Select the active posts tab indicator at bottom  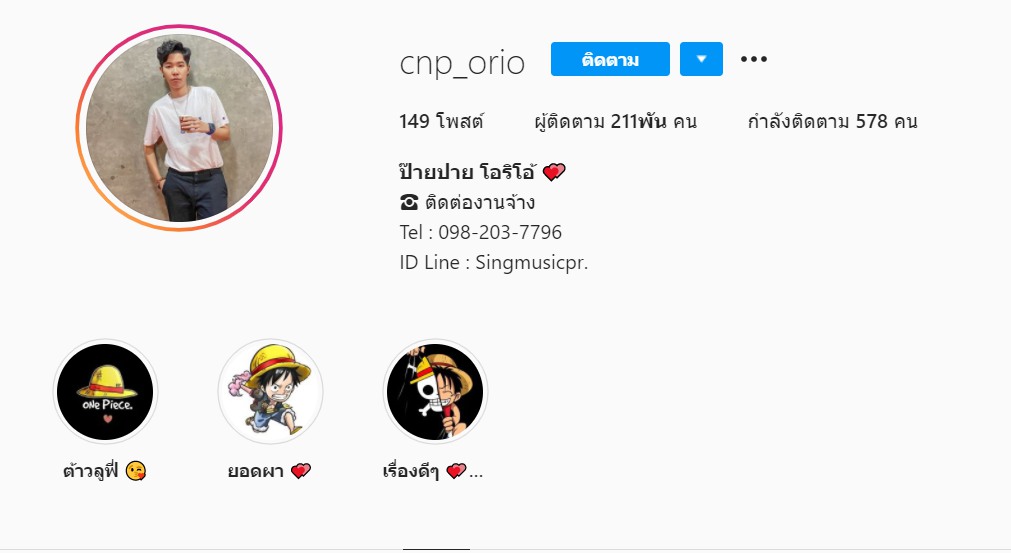[x=437, y=549]
